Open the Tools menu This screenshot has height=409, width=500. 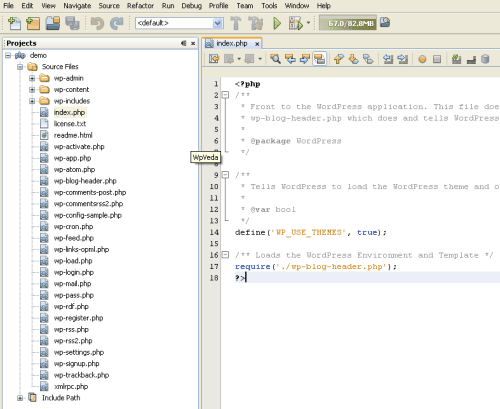(269, 6)
